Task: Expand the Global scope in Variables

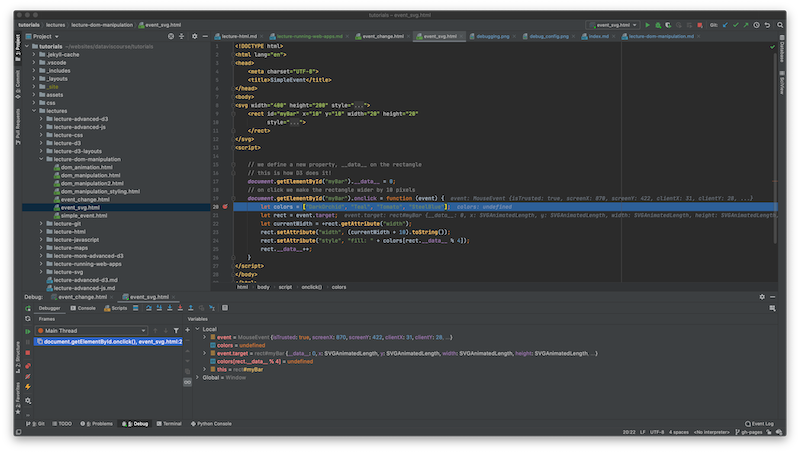Action: [197, 378]
